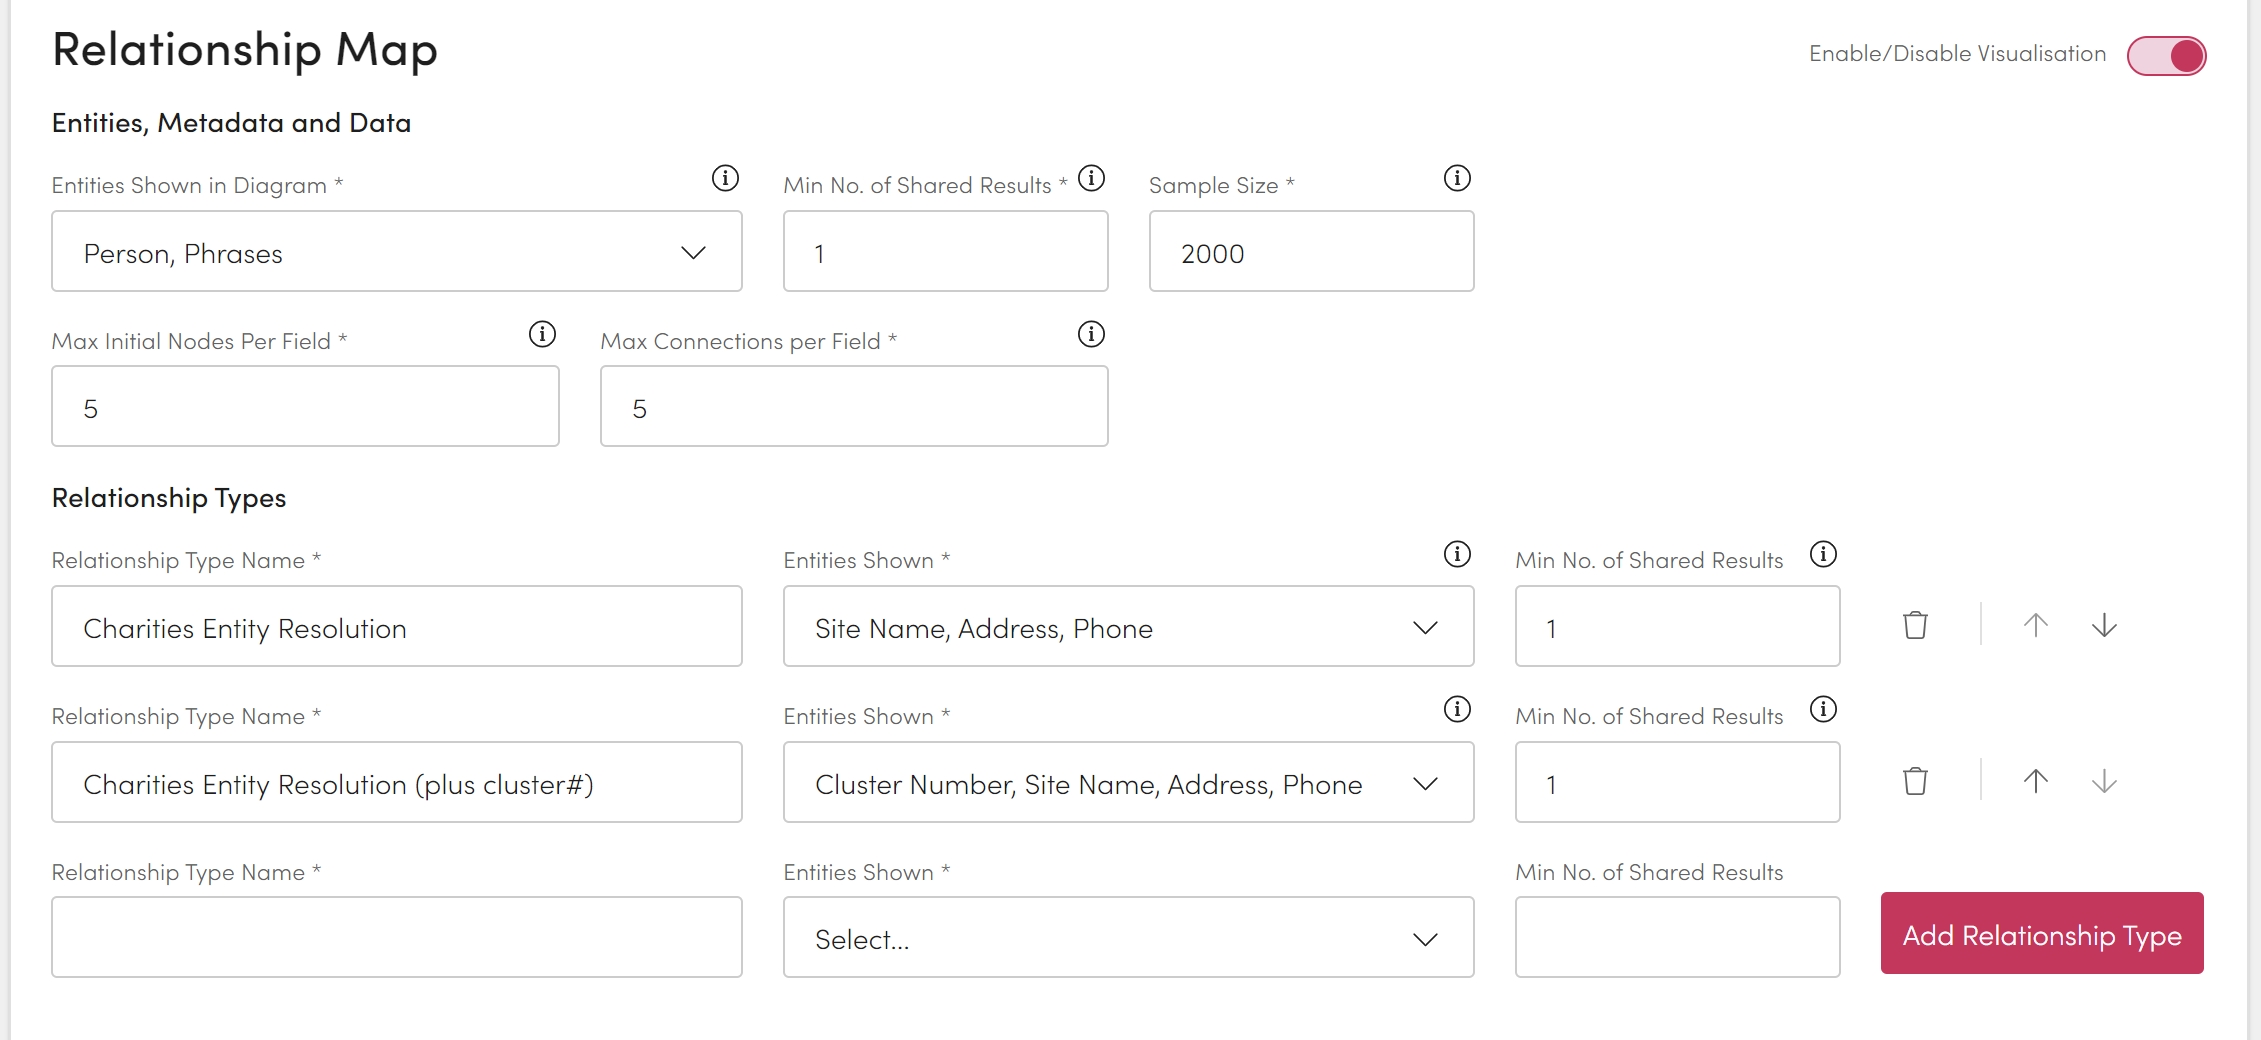Toggle the Enable/Disable Visualisation switch
The width and height of the screenshot is (2261, 1040).
(x=2166, y=56)
